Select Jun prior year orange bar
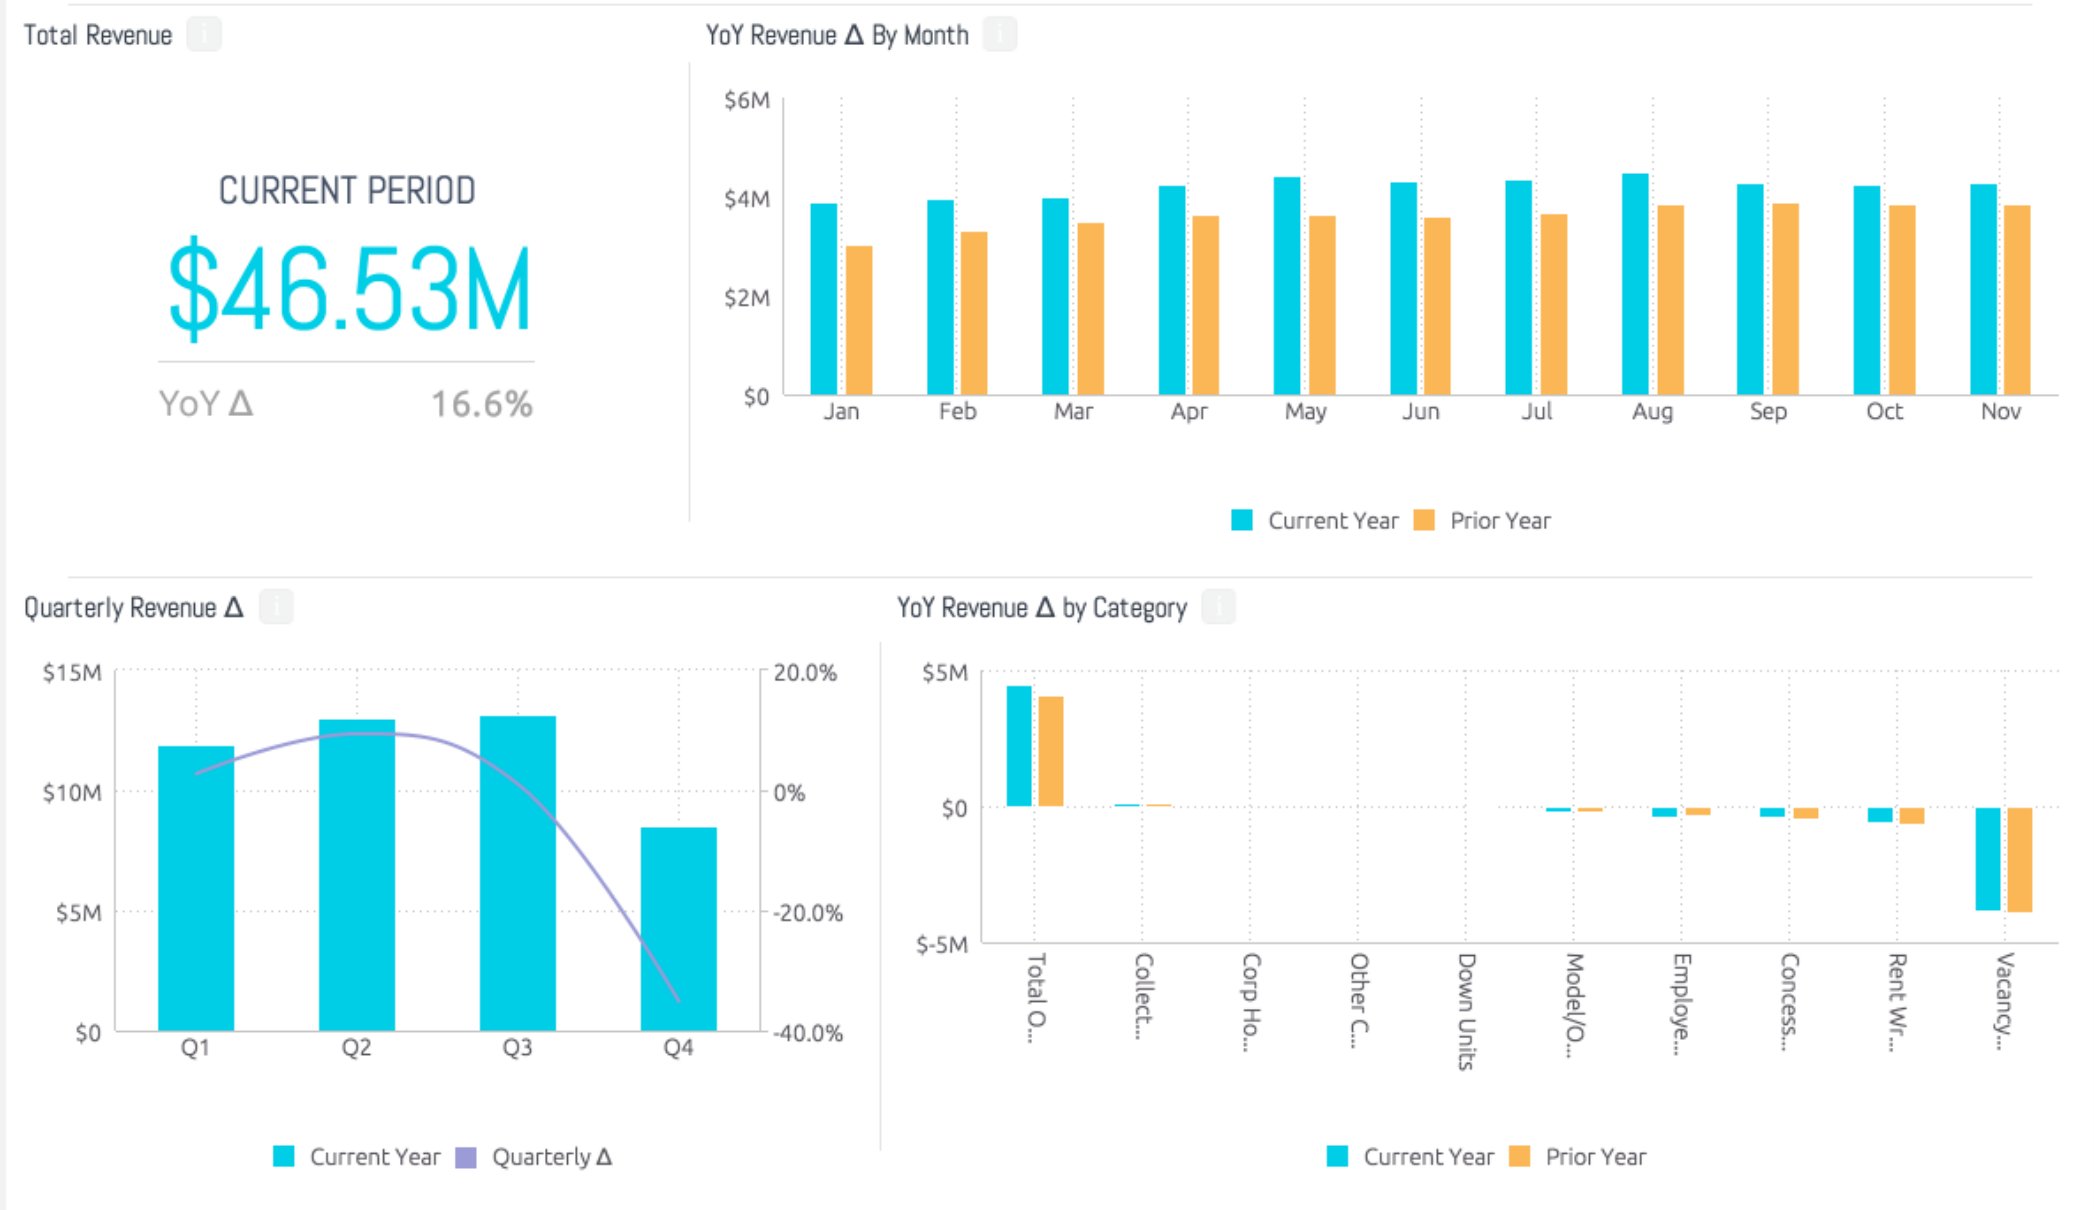 point(1437,306)
